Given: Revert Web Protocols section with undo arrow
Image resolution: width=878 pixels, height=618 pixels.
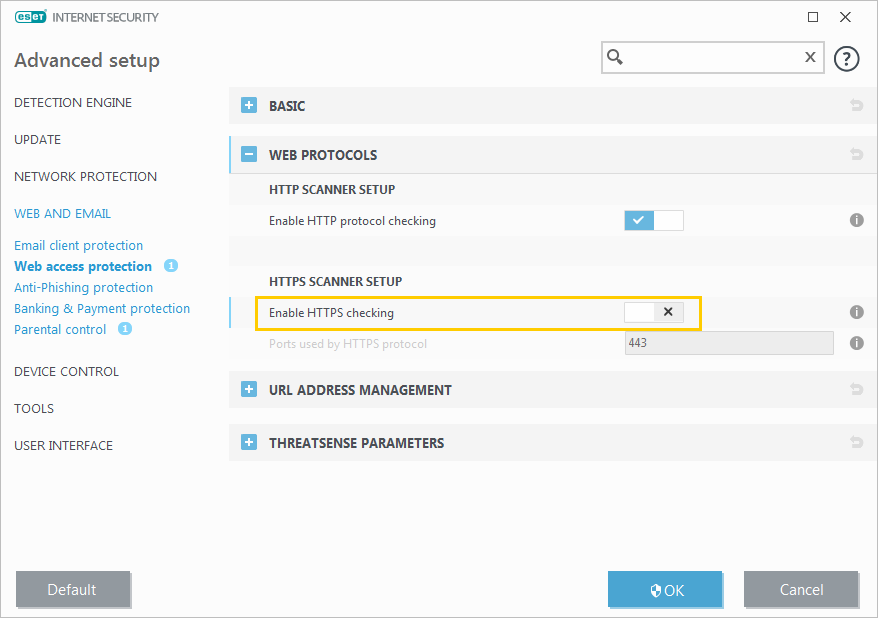Looking at the screenshot, I should [x=856, y=155].
